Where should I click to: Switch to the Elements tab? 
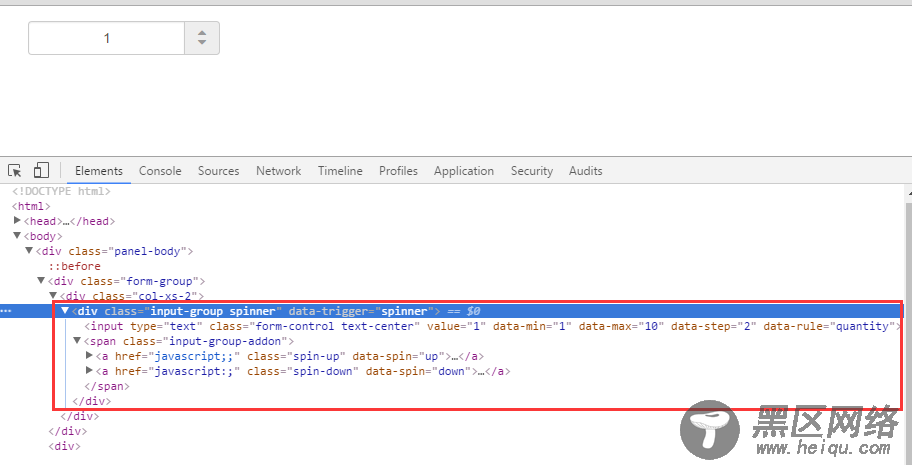point(99,171)
